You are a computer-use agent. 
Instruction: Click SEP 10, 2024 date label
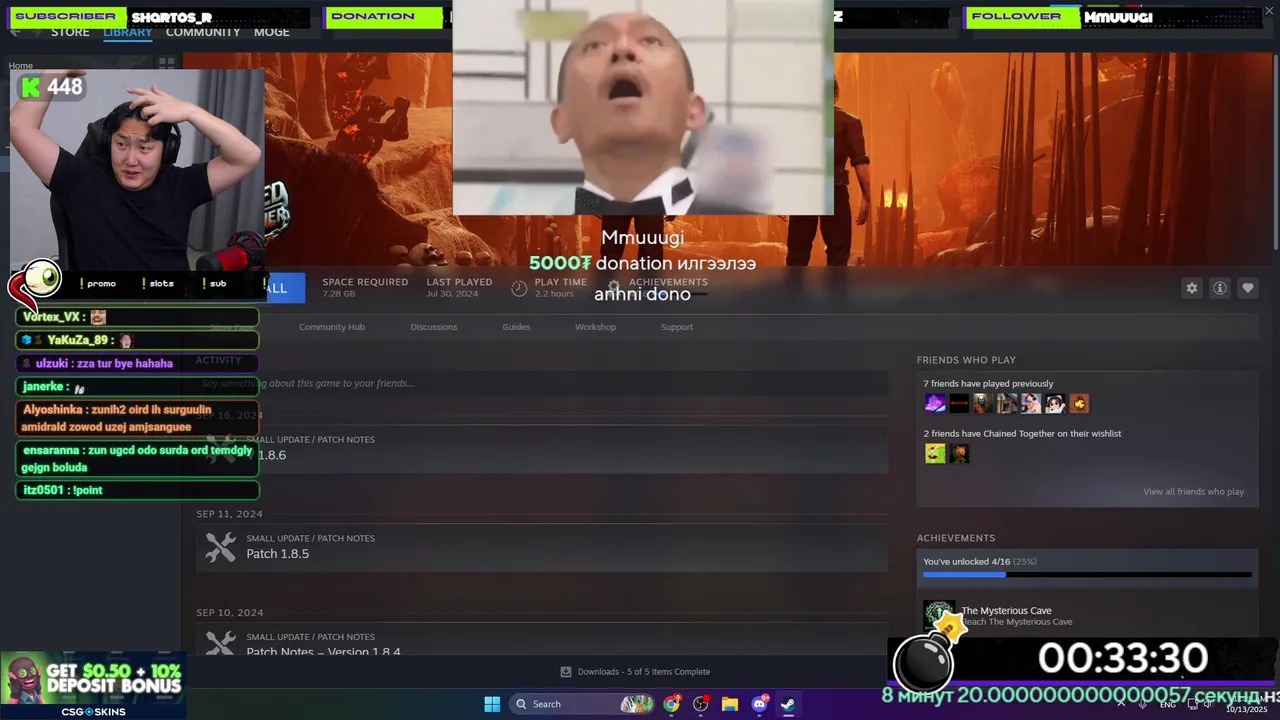pyautogui.click(x=230, y=613)
